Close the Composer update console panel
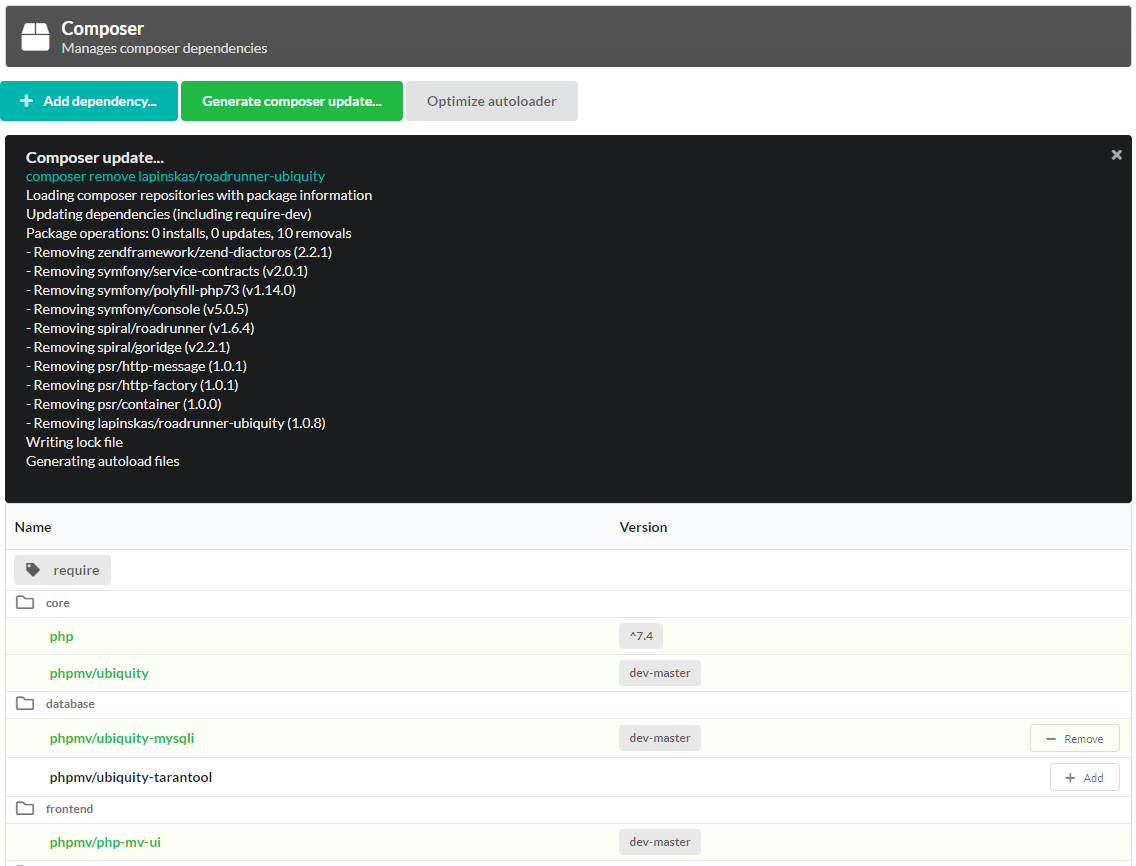Screen dimensions: 1136x866 point(1116,155)
